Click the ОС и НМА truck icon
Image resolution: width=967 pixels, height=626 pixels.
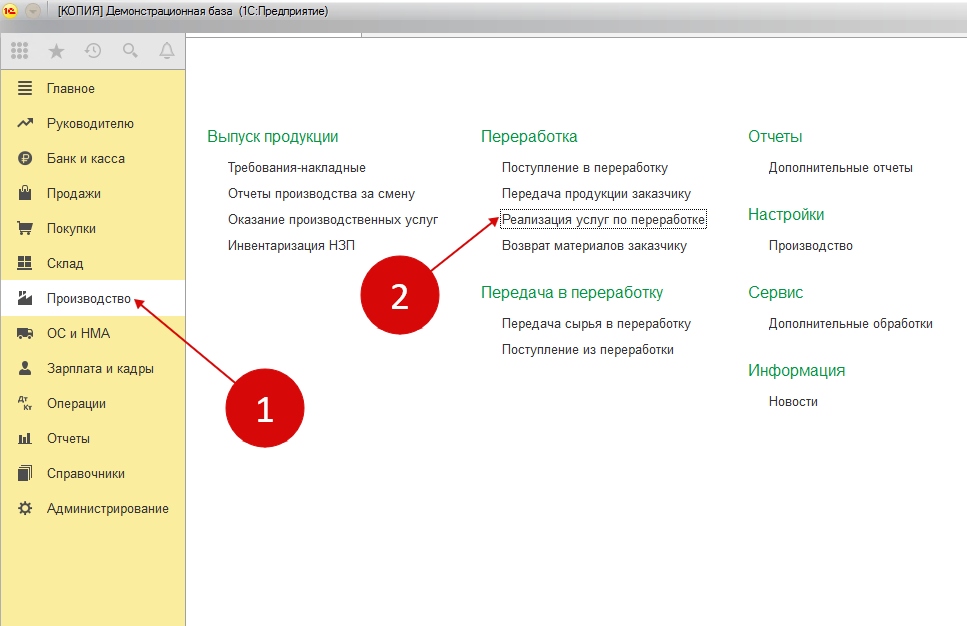pos(25,334)
